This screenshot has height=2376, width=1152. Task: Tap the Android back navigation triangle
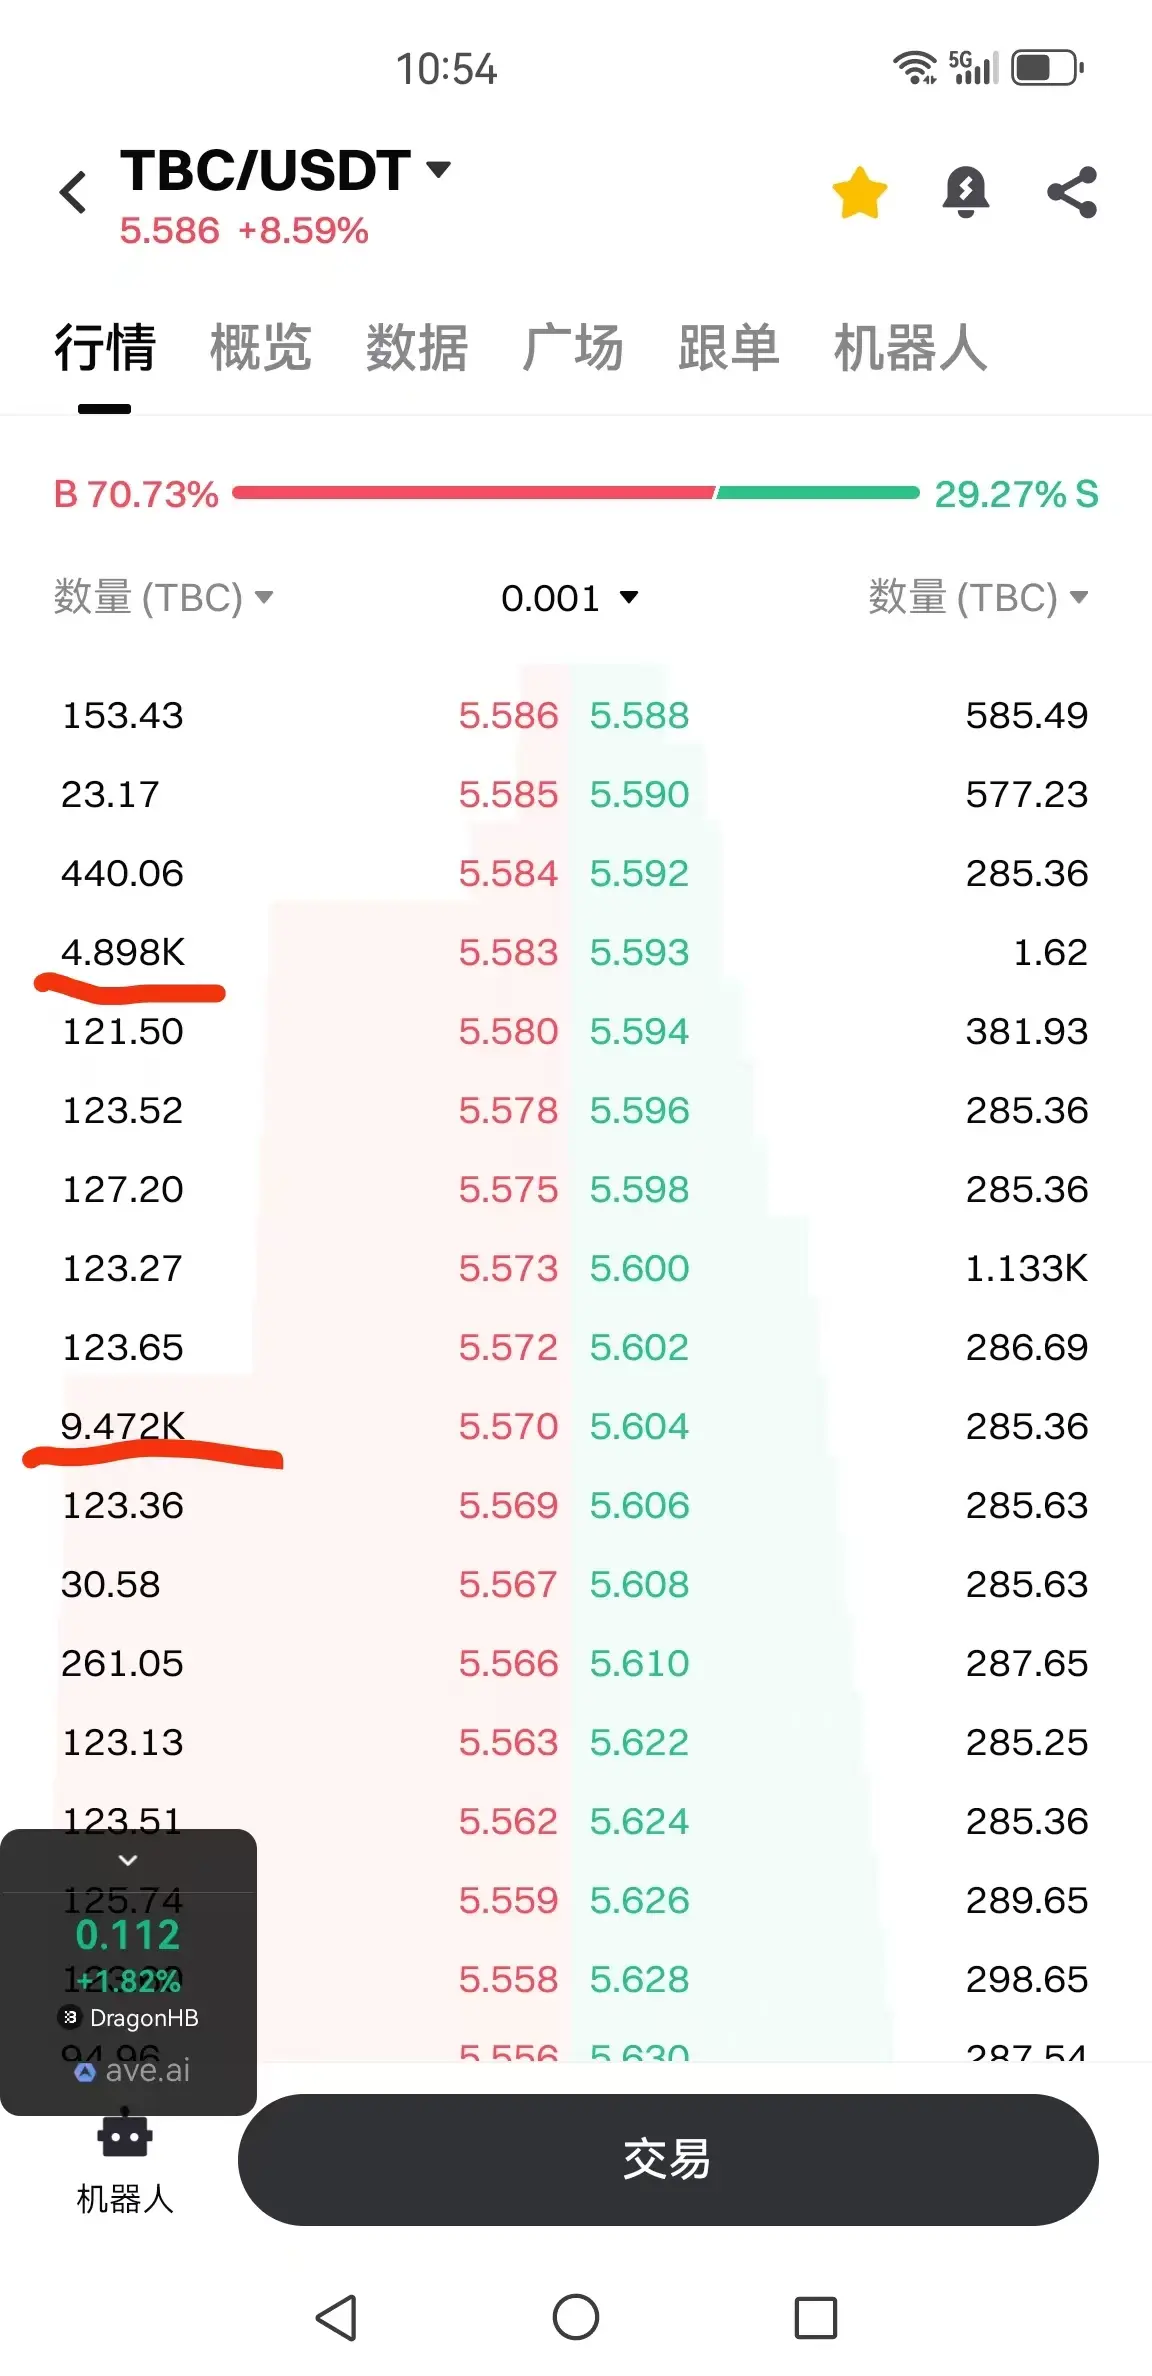pyautogui.click(x=337, y=2318)
